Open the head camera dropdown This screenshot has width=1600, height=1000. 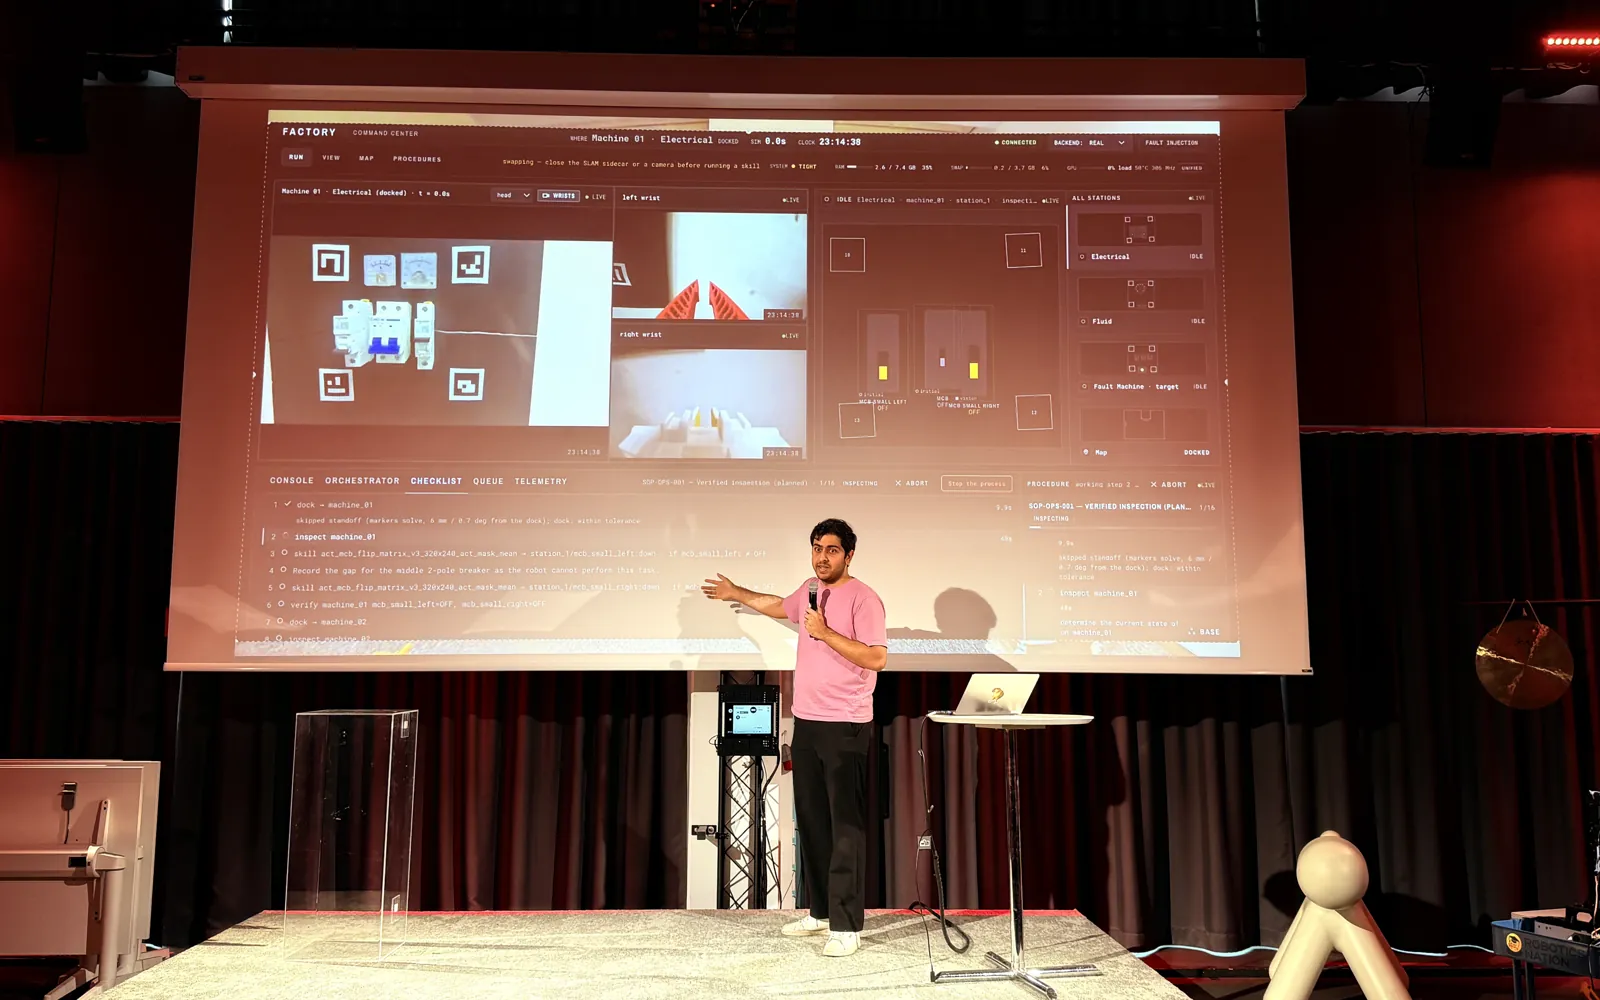[512, 195]
